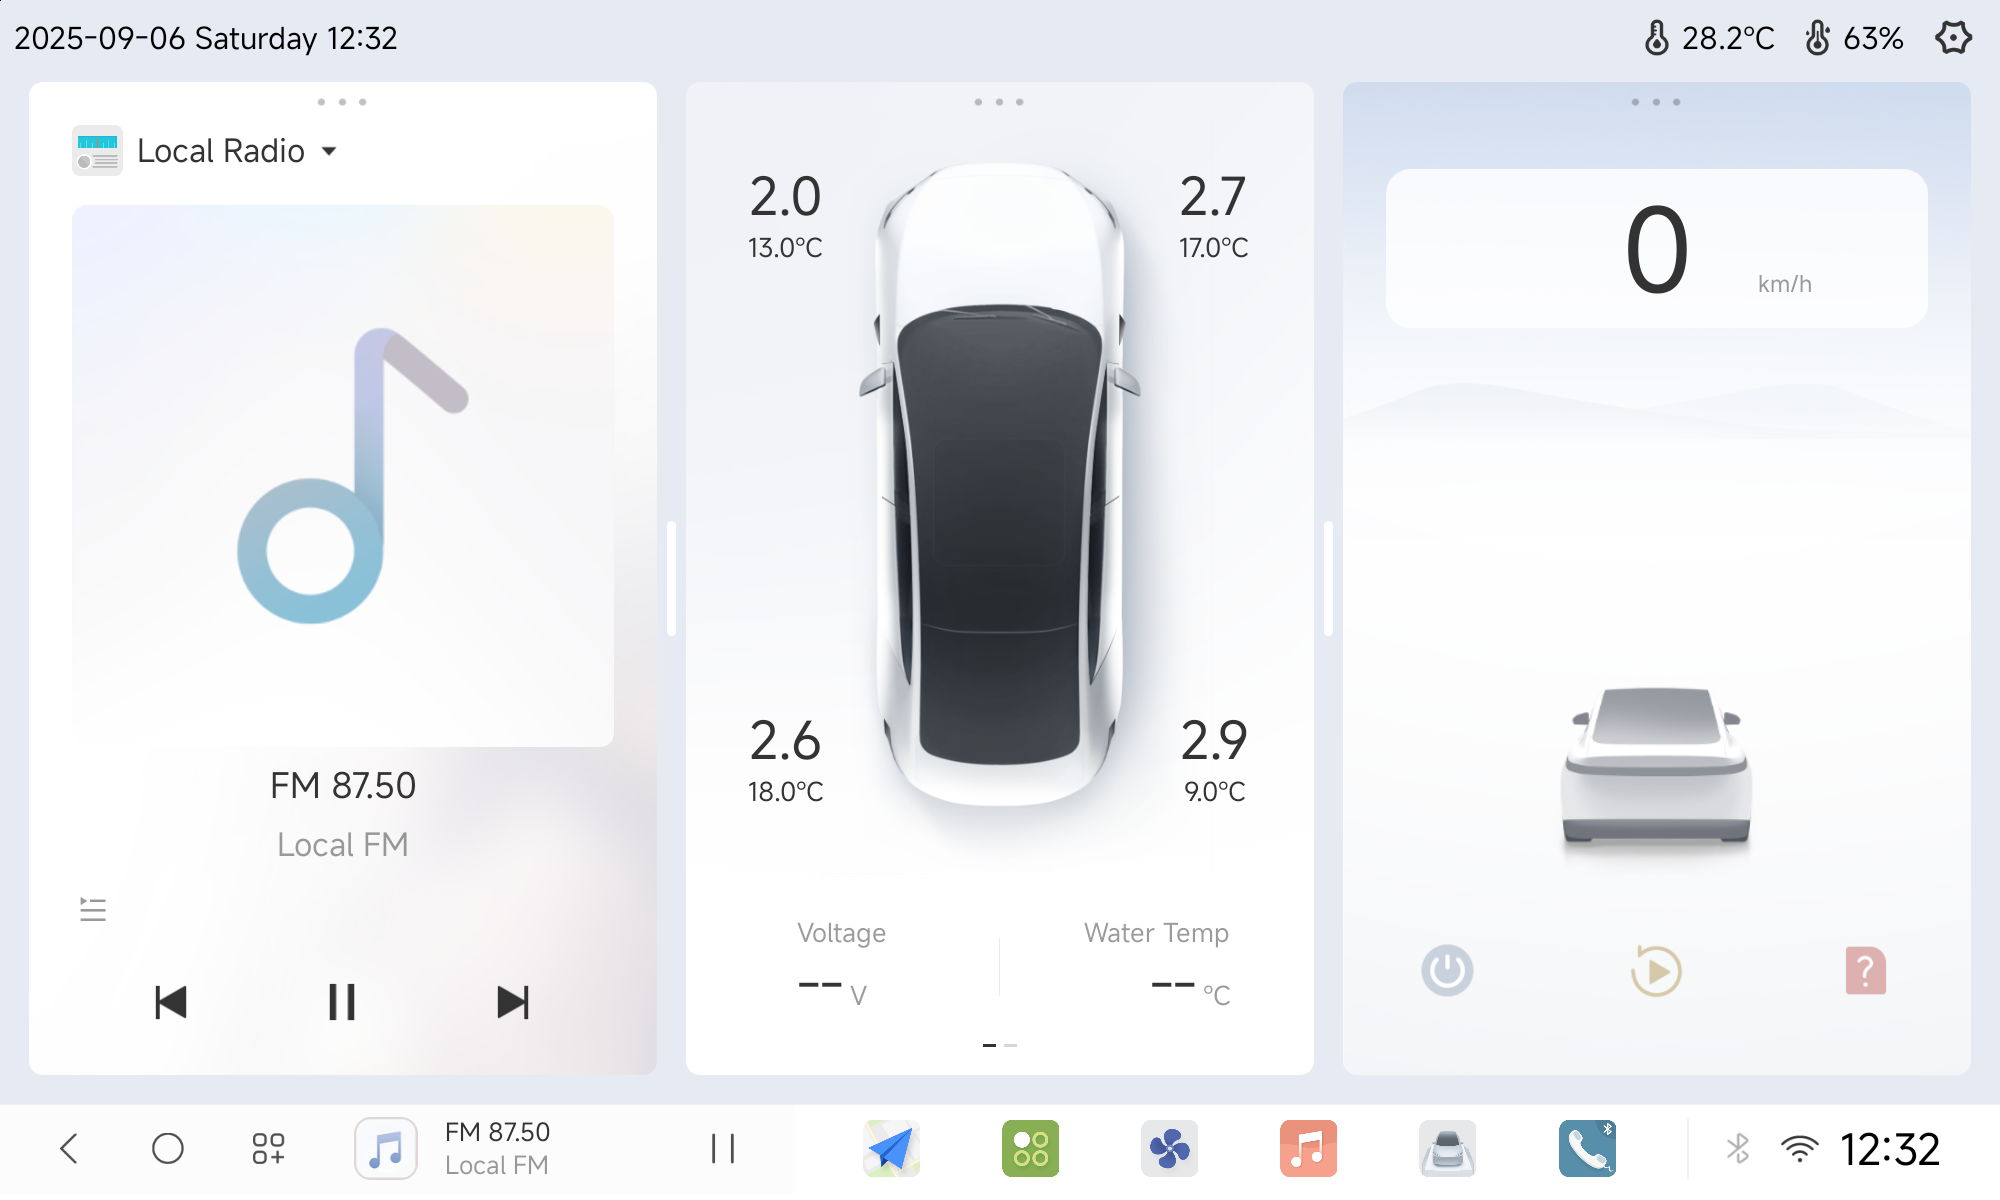Skip to next radio station
The height and width of the screenshot is (1200, 2000).
[513, 1002]
